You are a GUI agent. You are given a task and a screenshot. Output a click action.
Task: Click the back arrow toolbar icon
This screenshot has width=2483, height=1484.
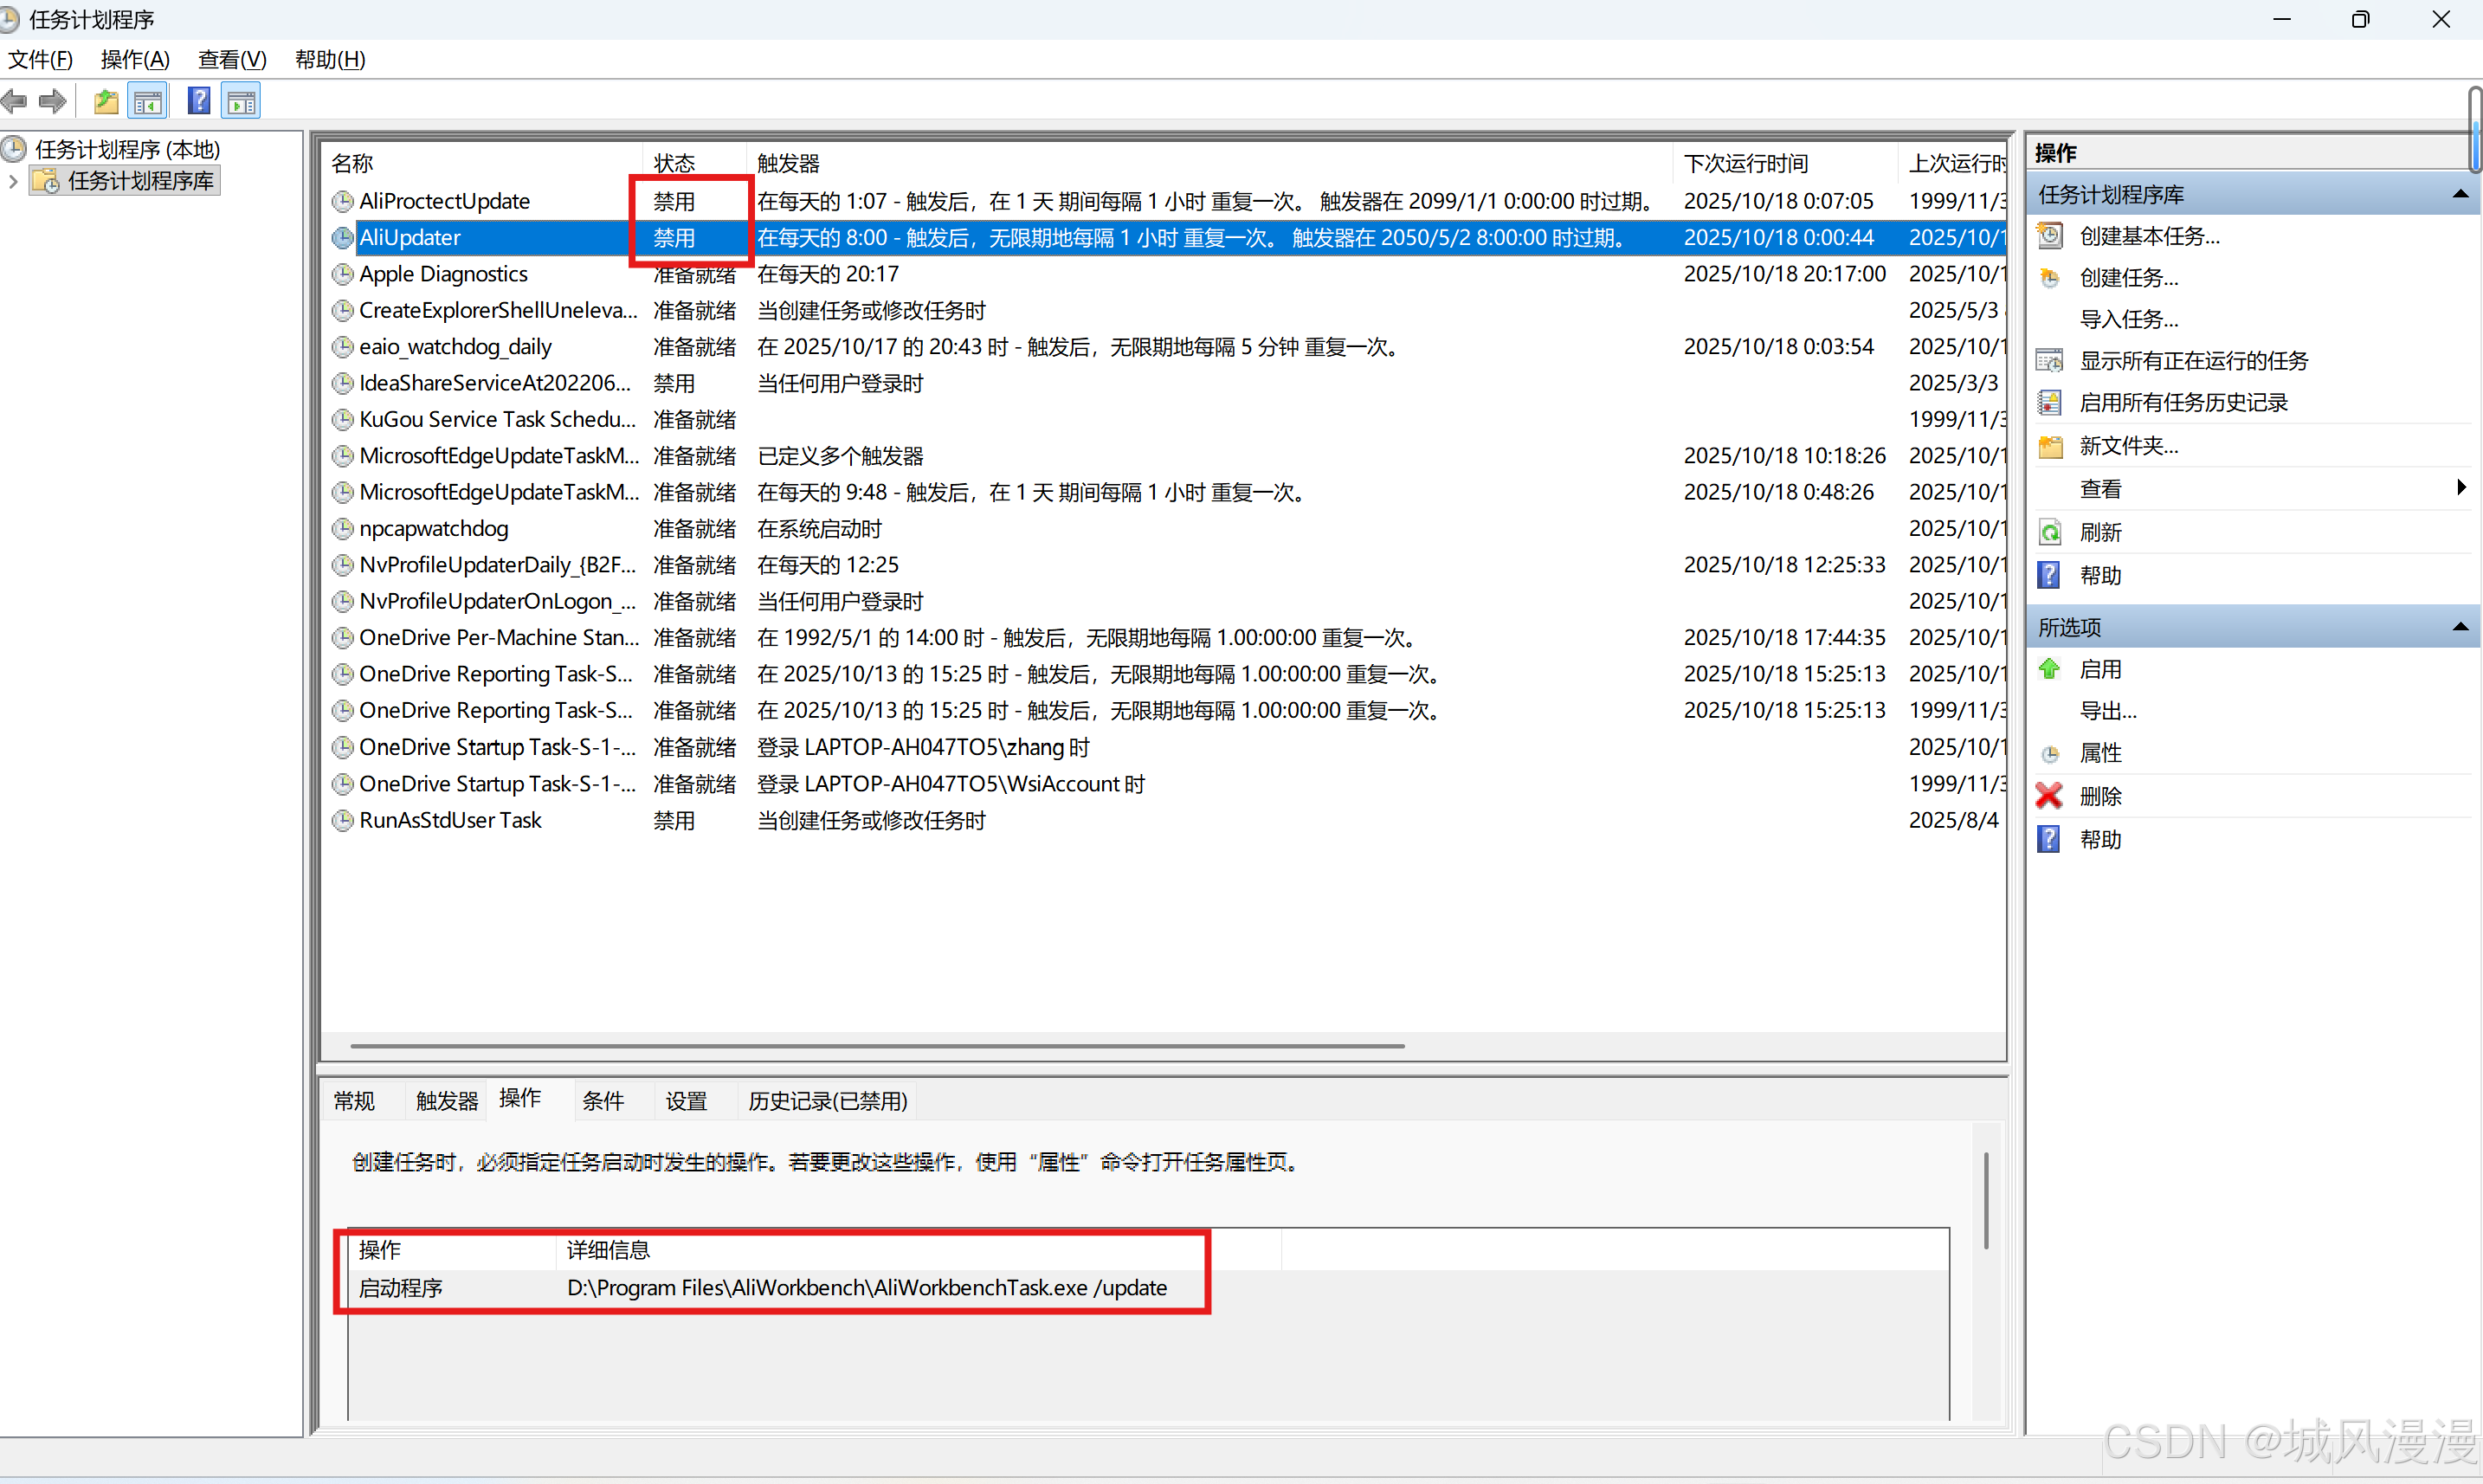click(x=14, y=101)
